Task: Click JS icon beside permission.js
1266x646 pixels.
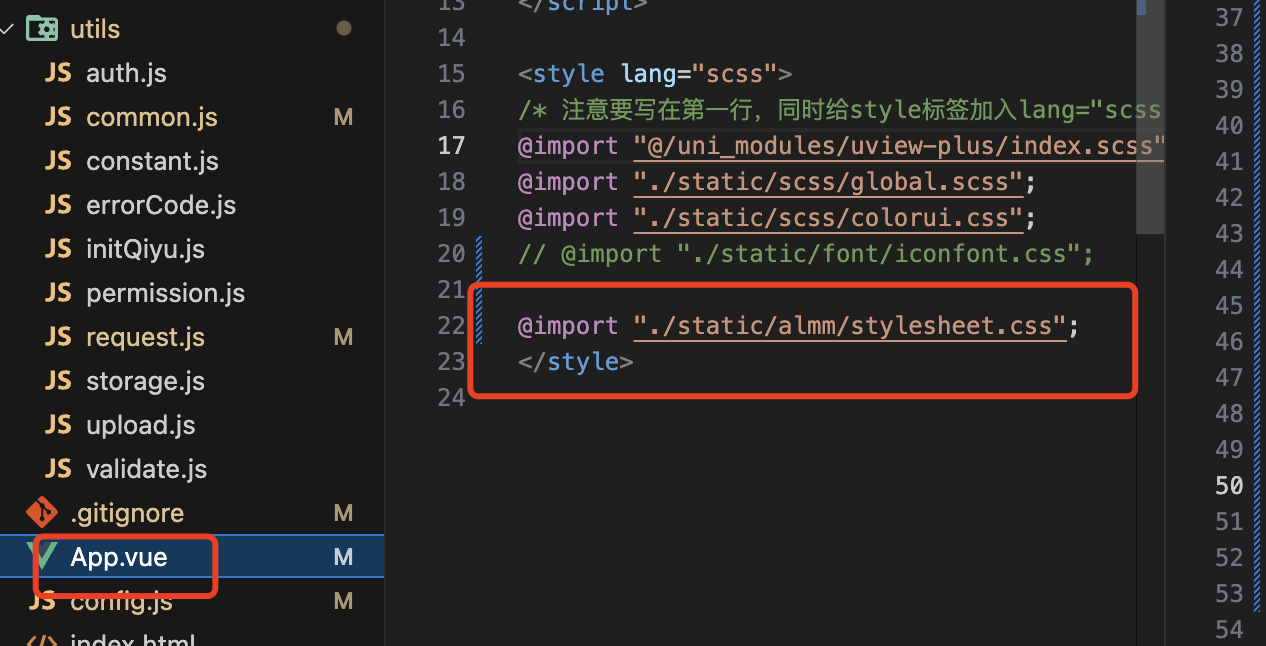Action: click(x=58, y=293)
